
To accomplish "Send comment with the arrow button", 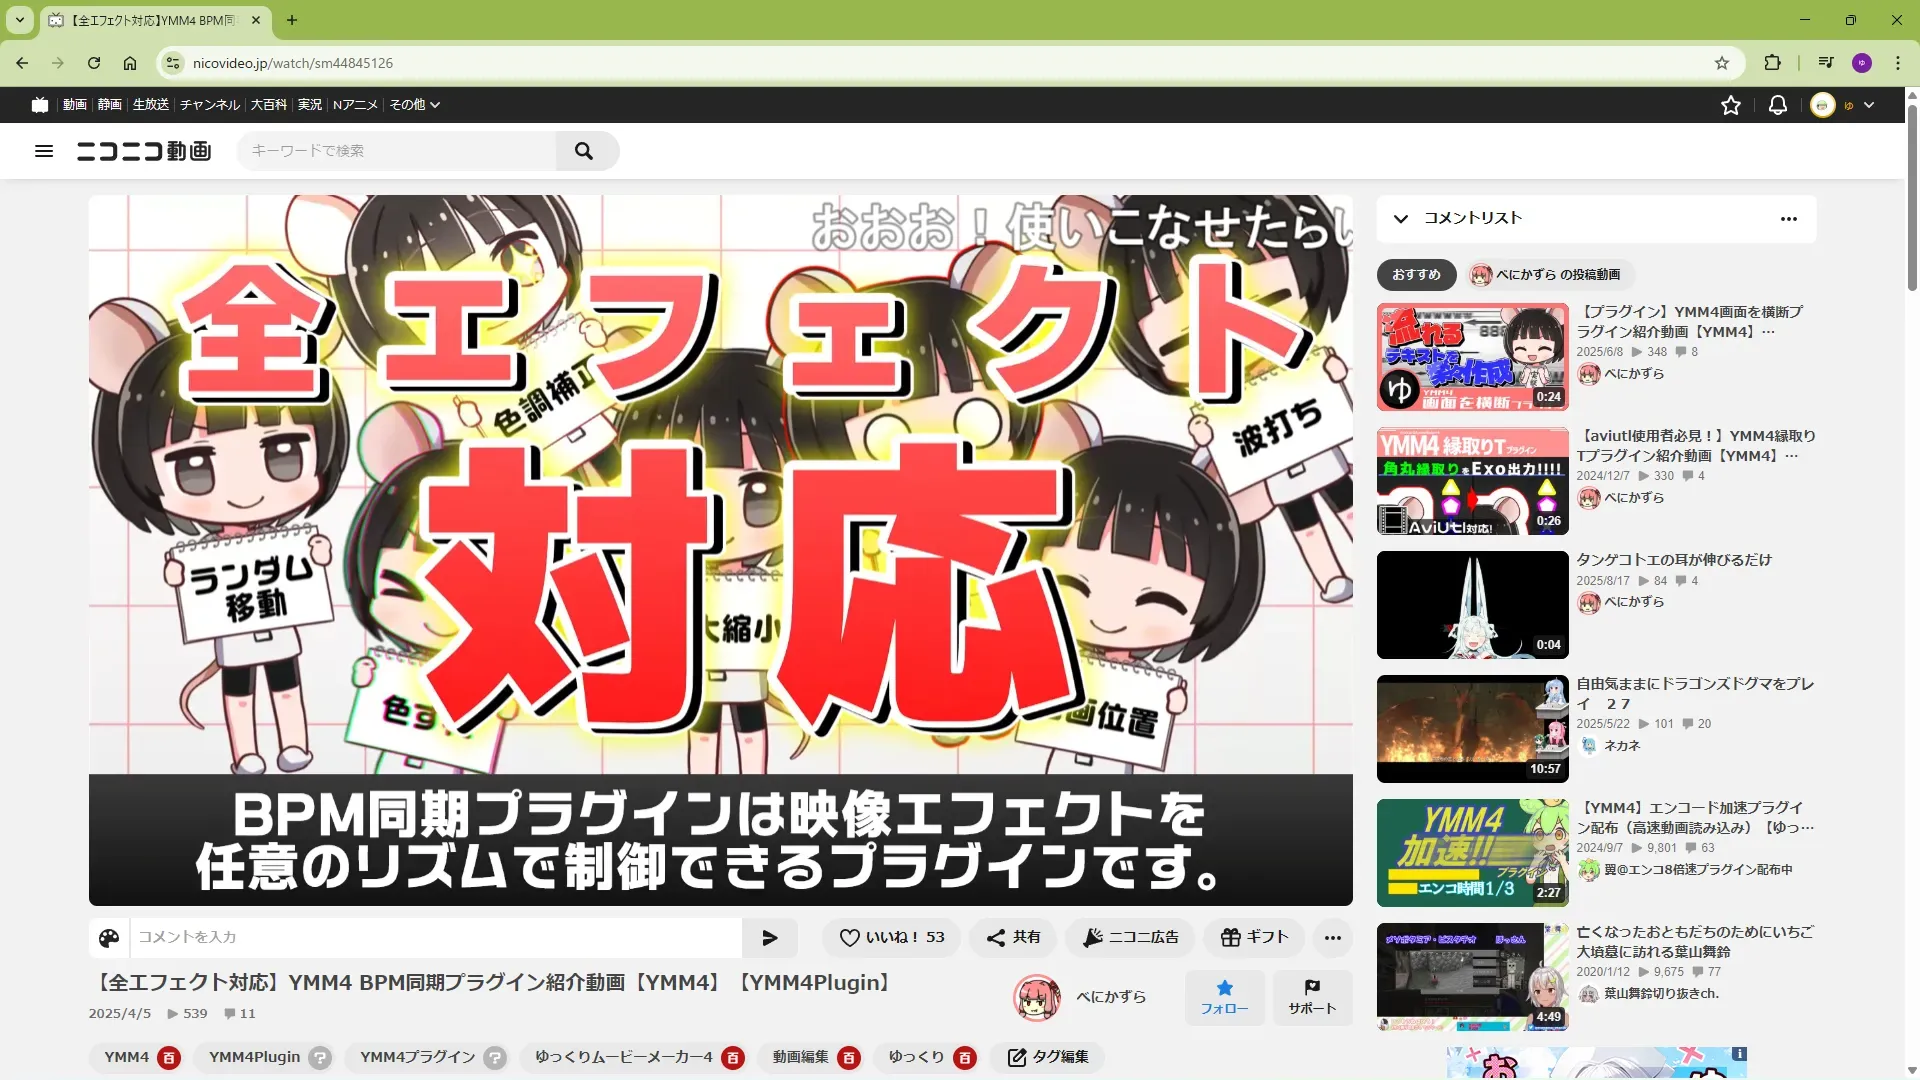I will pos(769,937).
